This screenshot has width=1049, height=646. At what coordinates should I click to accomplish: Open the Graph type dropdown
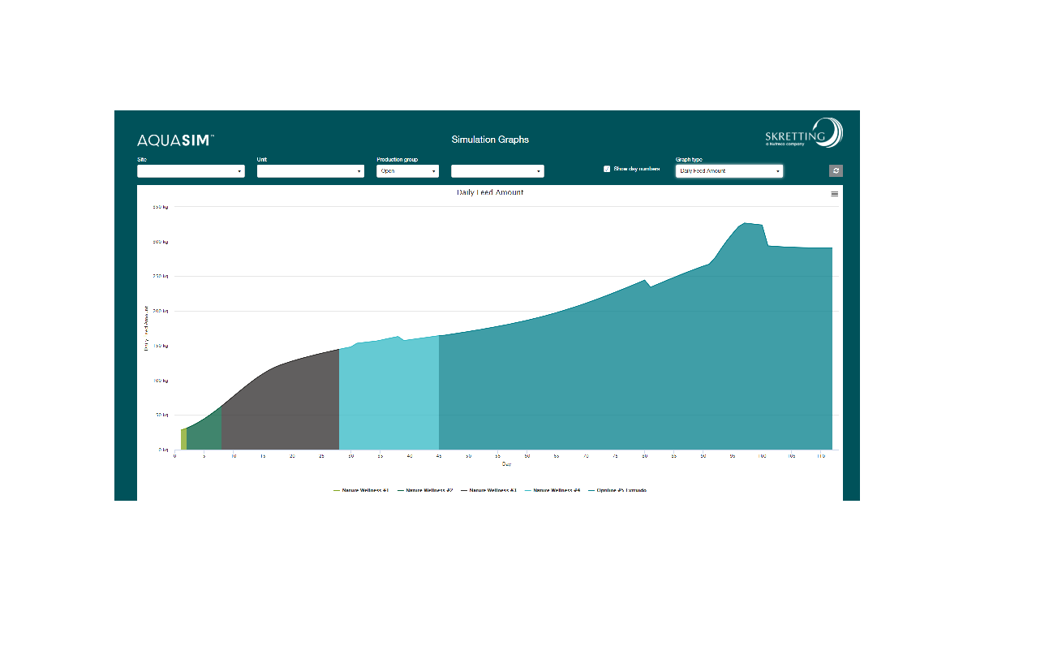[x=729, y=171]
